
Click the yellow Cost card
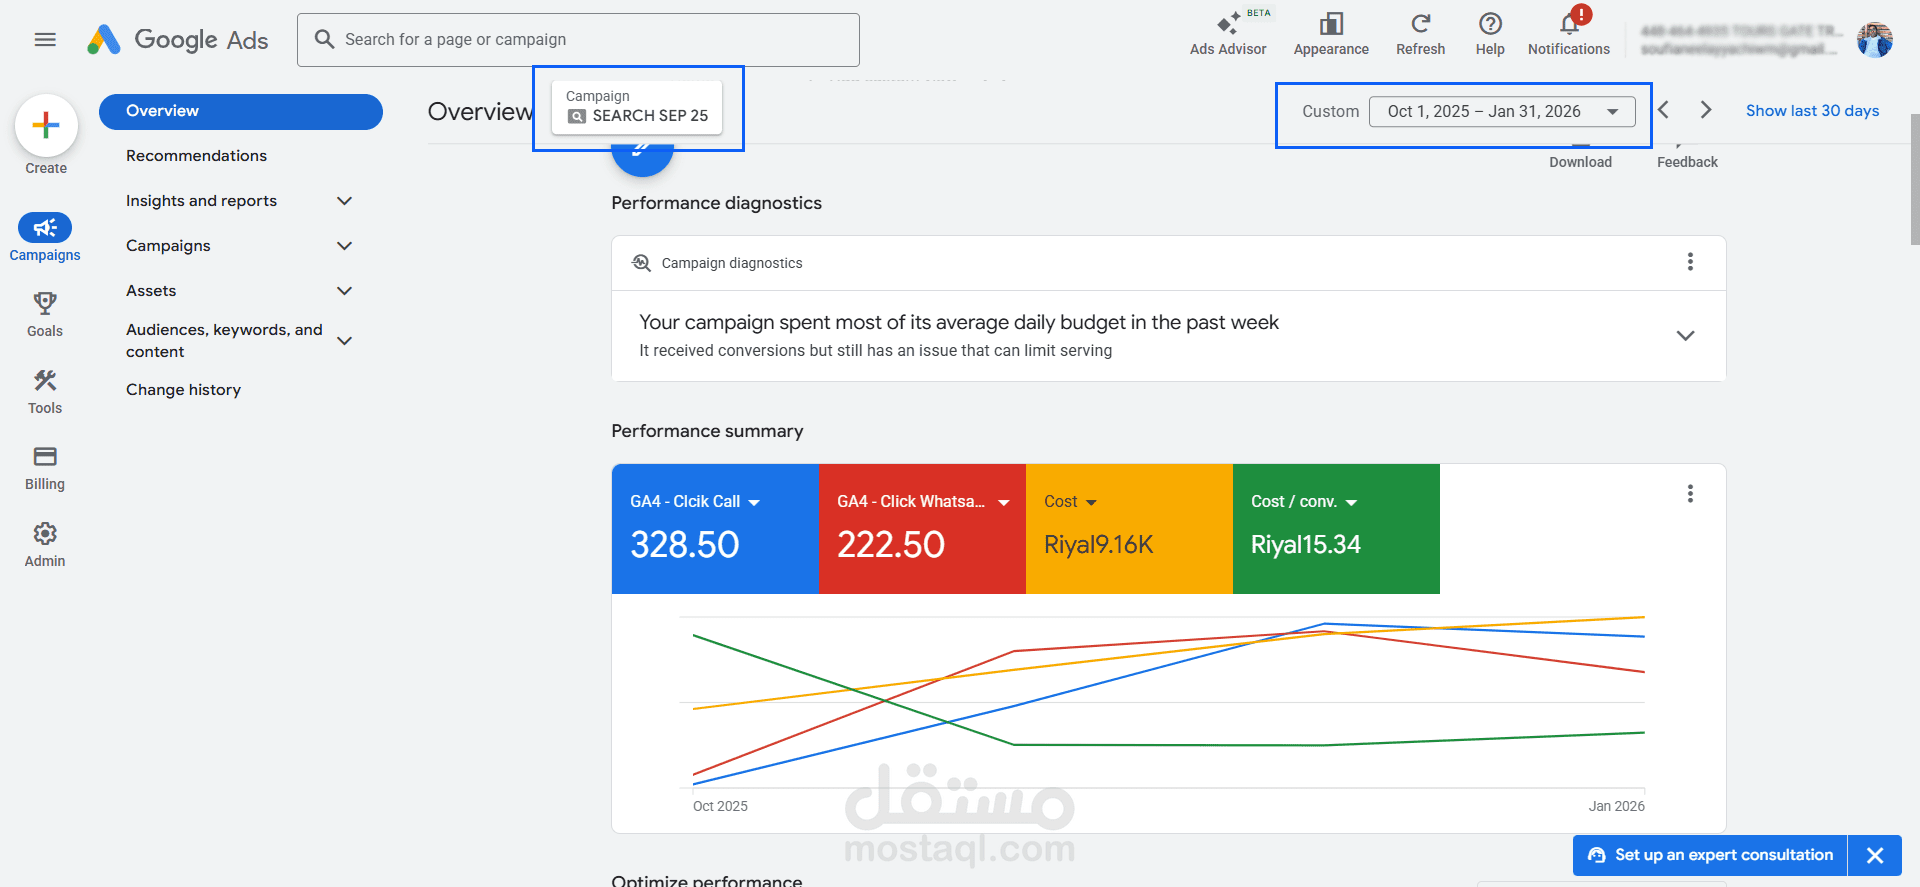(1129, 529)
